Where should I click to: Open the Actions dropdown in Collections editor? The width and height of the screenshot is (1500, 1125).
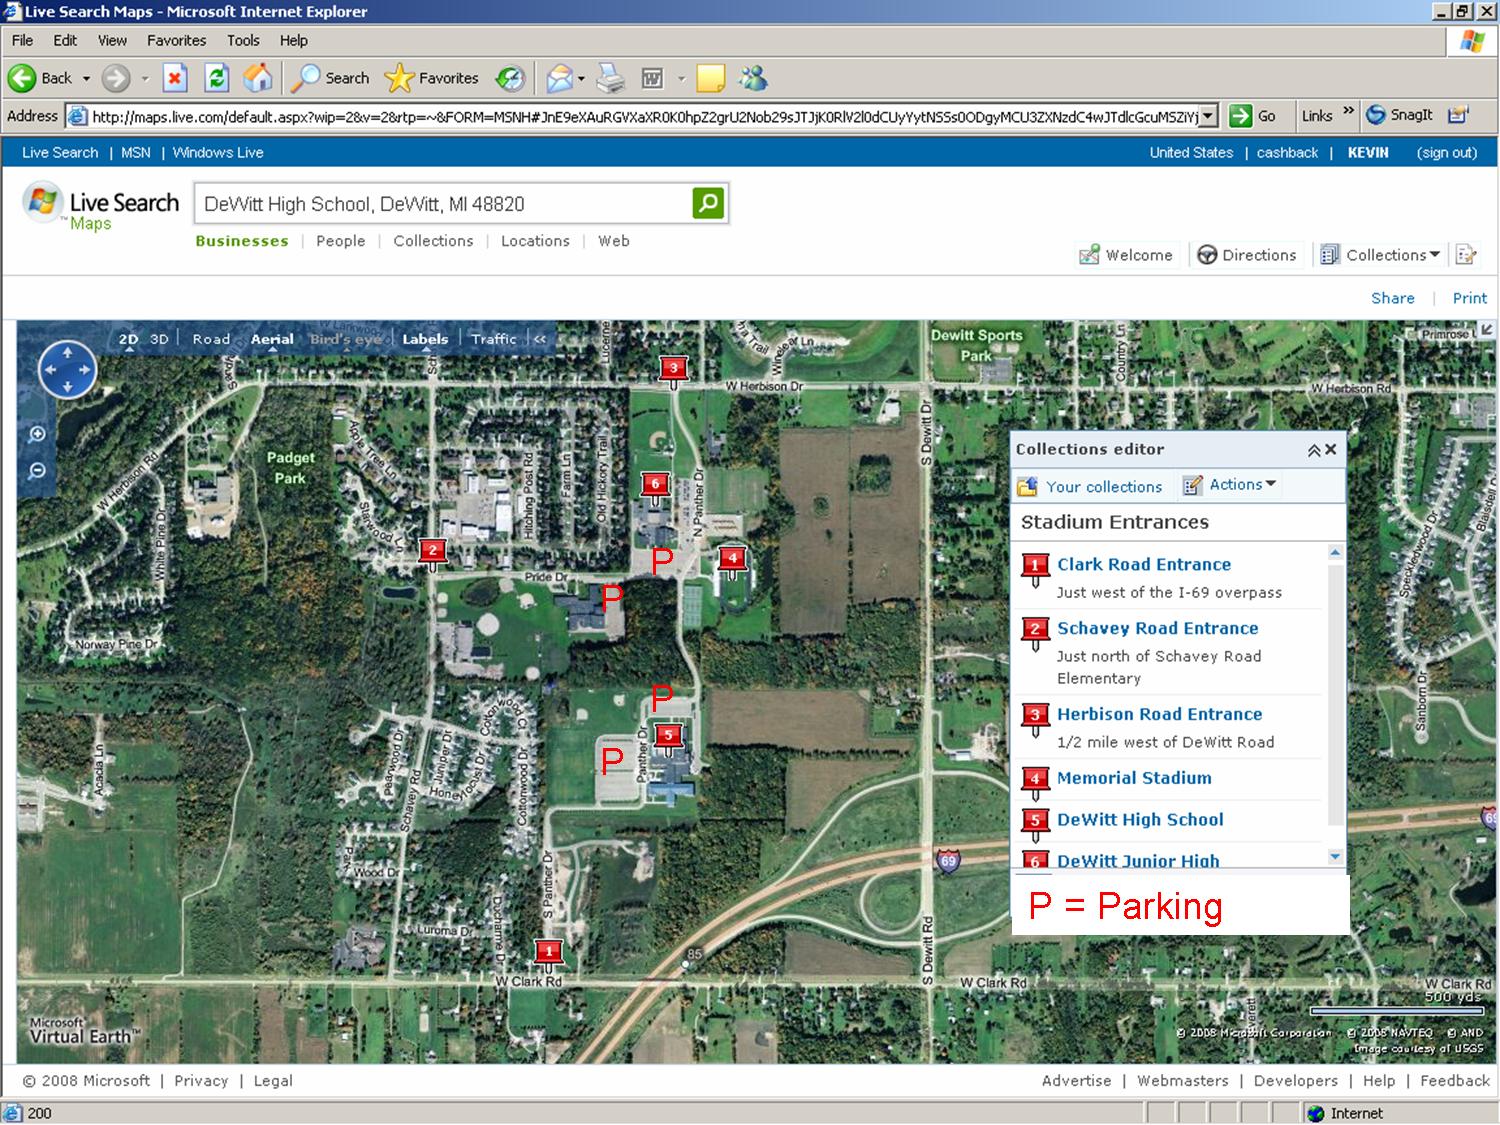click(x=1230, y=485)
